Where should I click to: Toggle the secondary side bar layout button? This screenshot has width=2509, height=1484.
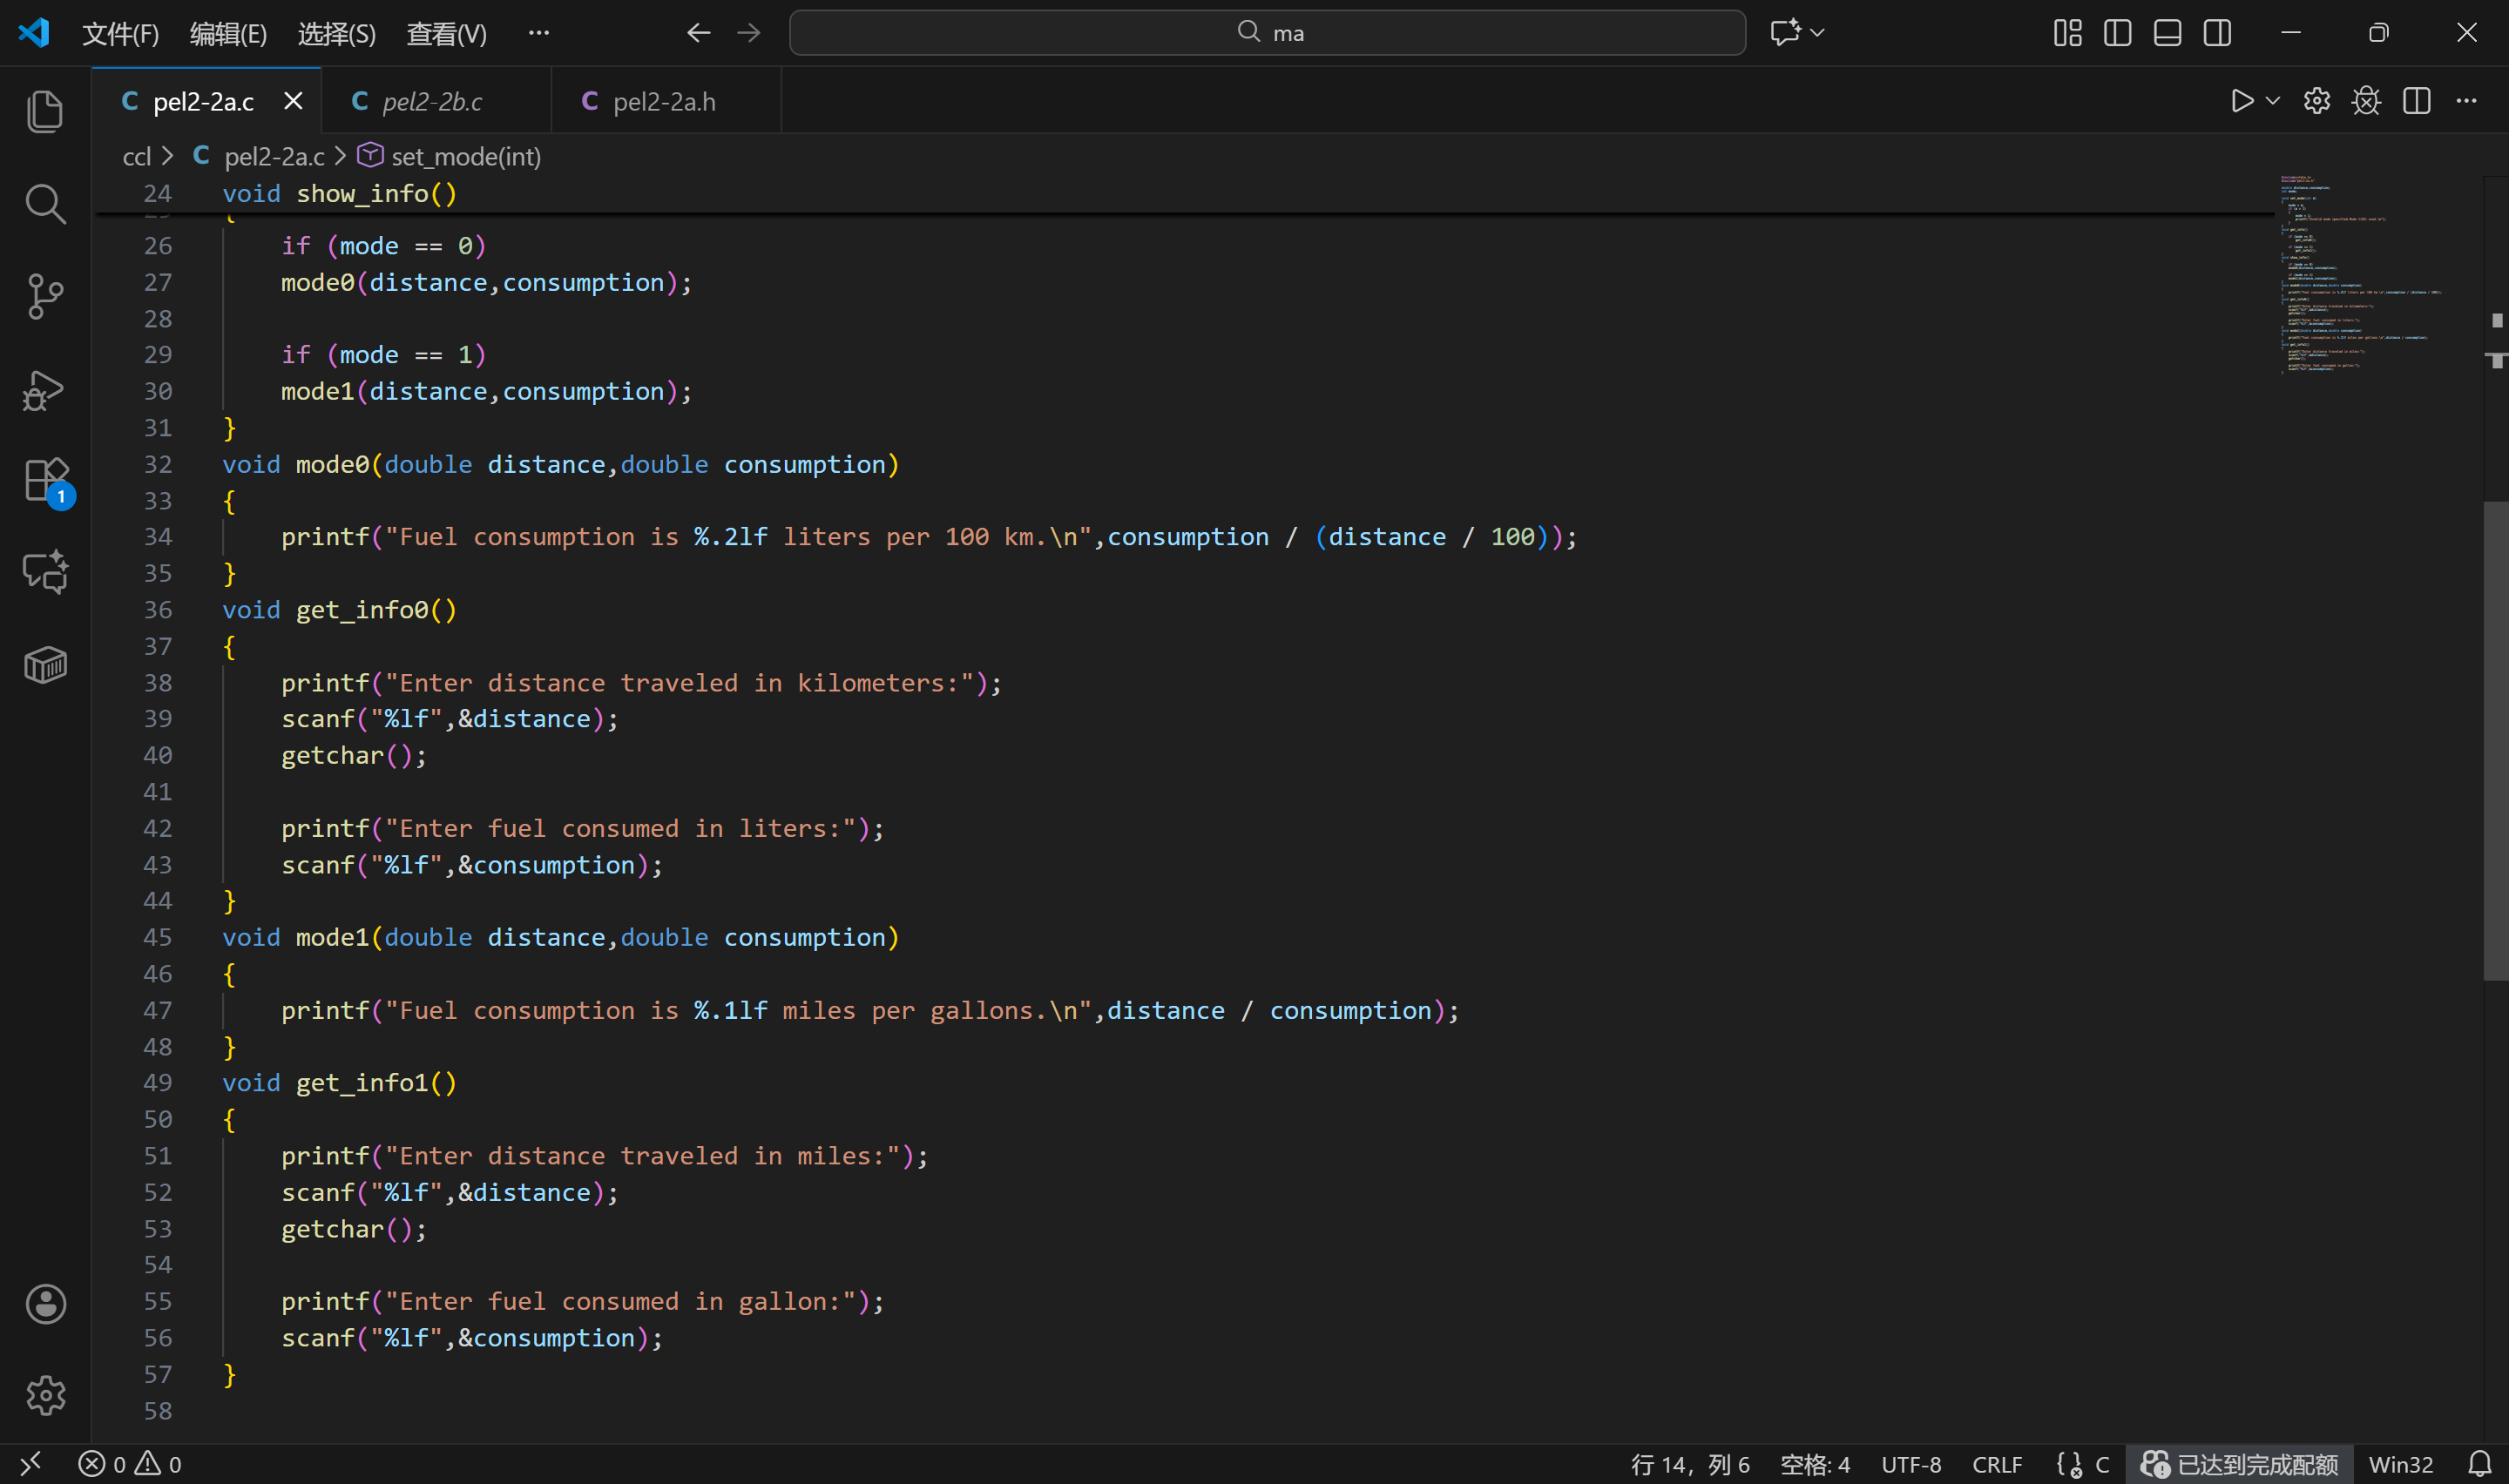tap(2217, 33)
